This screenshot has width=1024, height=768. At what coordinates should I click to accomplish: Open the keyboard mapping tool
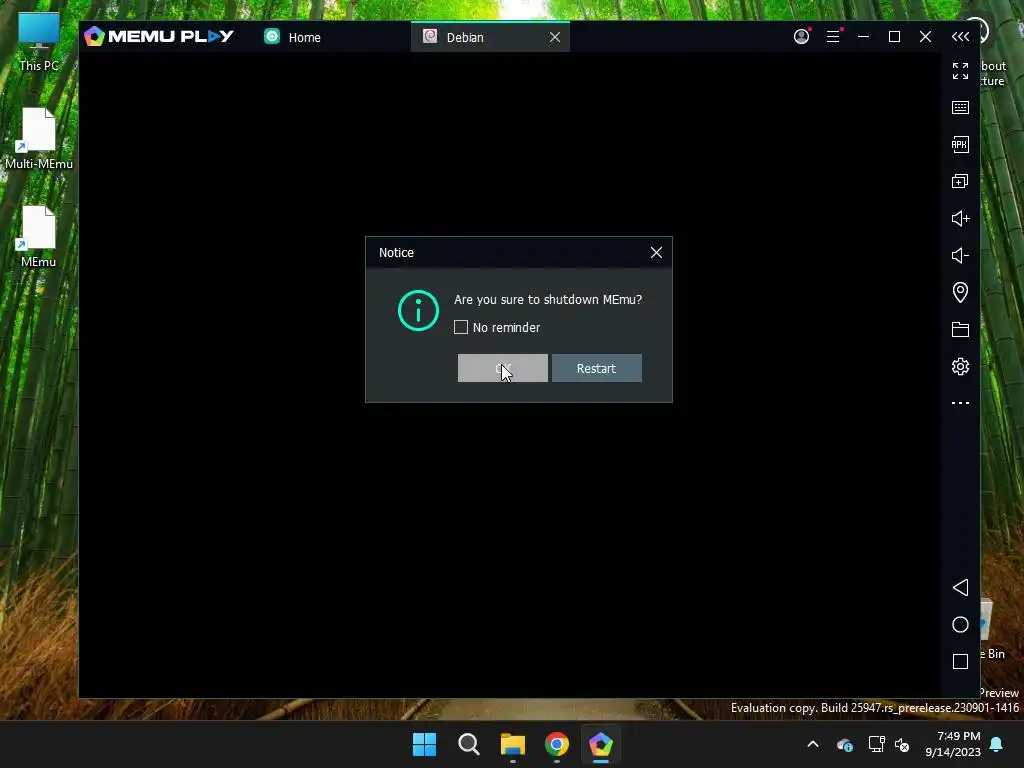pyautogui.click(x=960, y=108)
